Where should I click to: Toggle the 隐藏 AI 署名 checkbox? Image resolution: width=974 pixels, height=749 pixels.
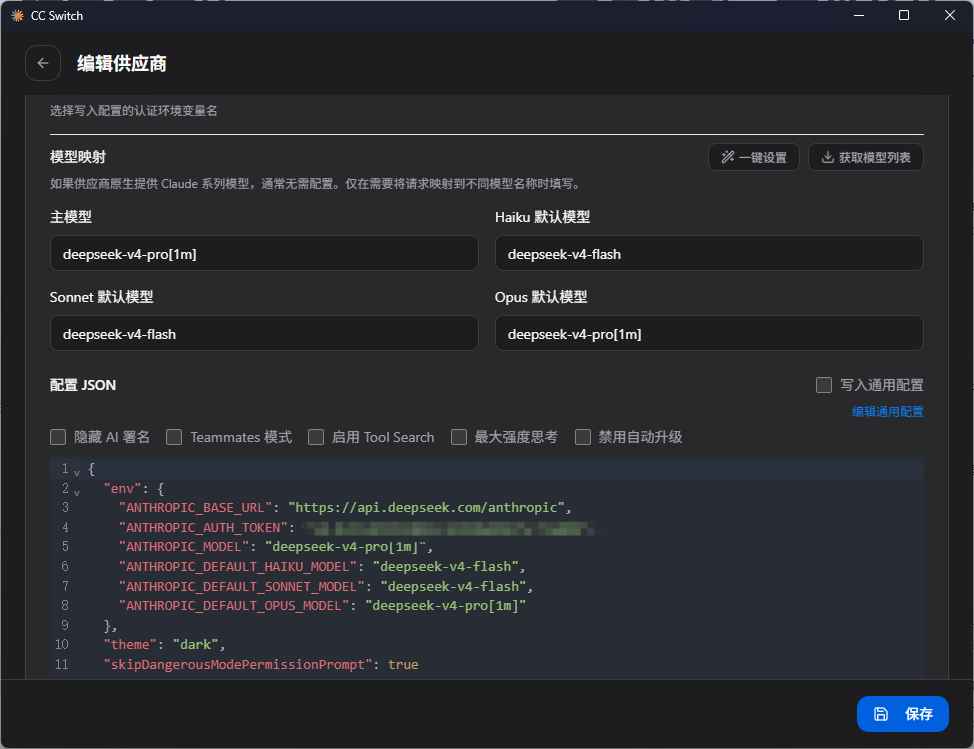click(58, 437)
